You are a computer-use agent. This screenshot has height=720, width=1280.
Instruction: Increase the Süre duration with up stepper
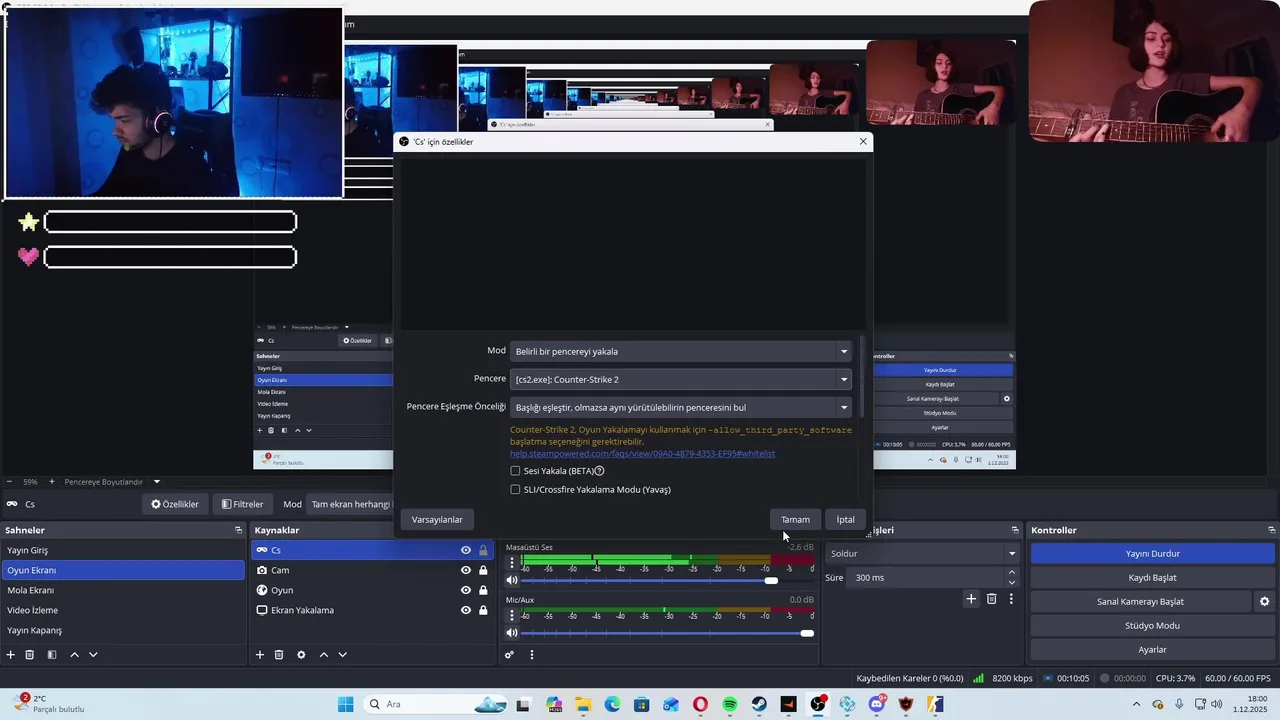tap(1012, 572)
